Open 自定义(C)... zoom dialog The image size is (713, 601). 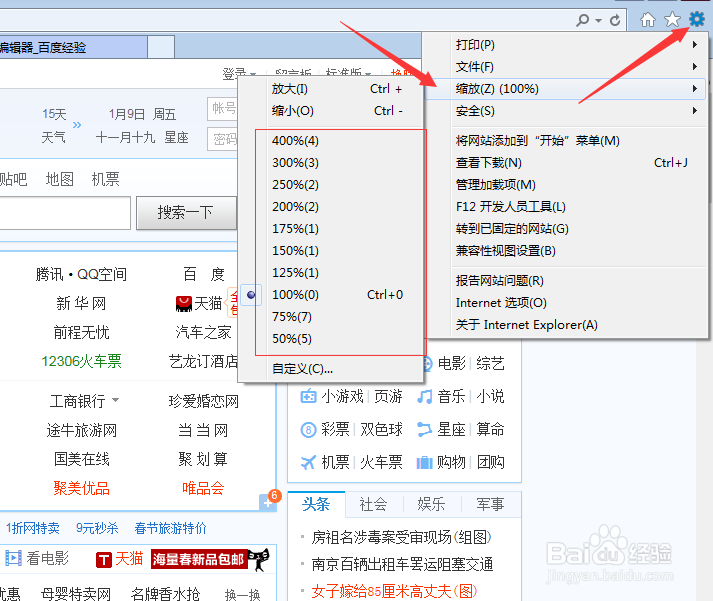pyautogui.click(x=331, y=369)
